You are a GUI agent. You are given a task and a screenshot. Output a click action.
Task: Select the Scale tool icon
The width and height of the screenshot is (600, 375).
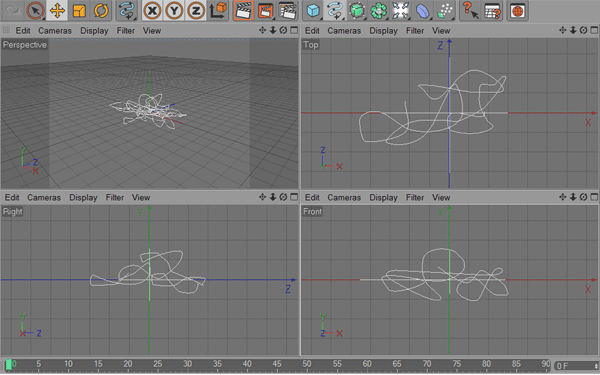pos(79,10)
